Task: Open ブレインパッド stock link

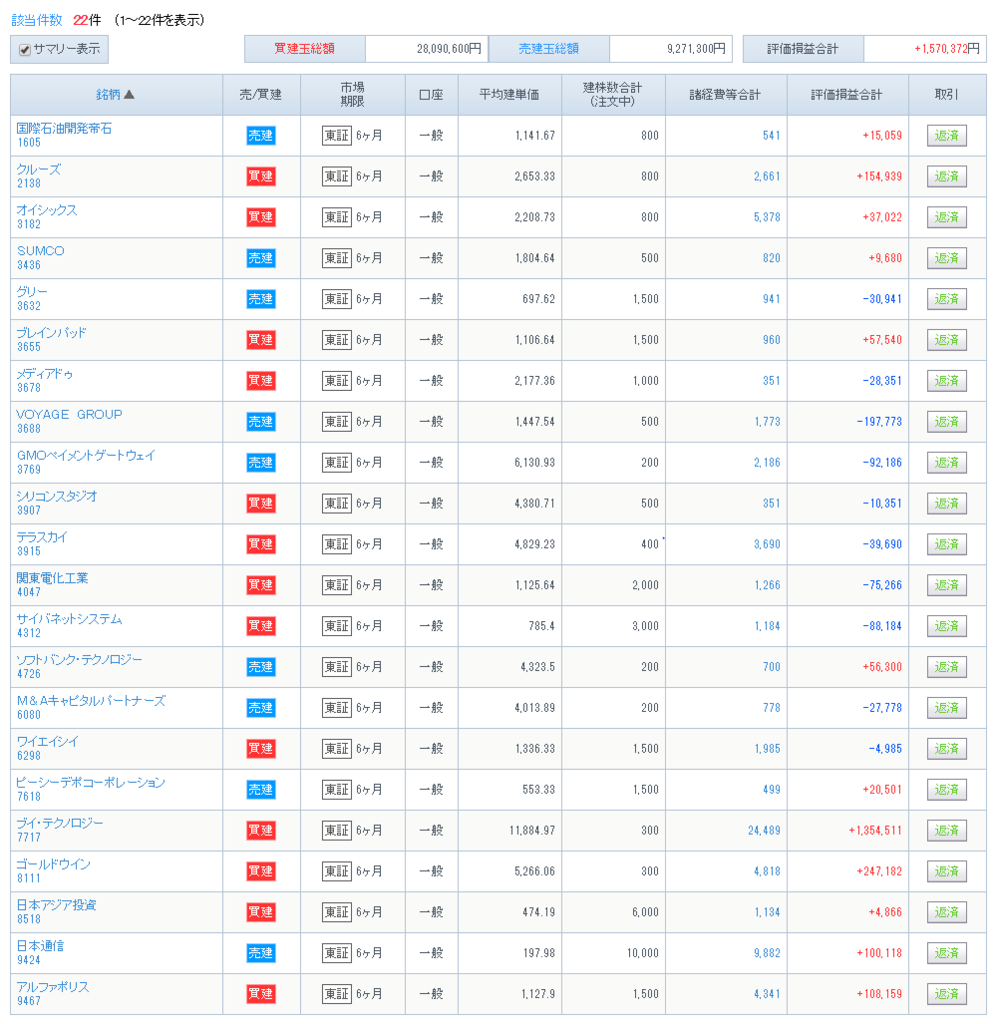Action: pos(51,333)
